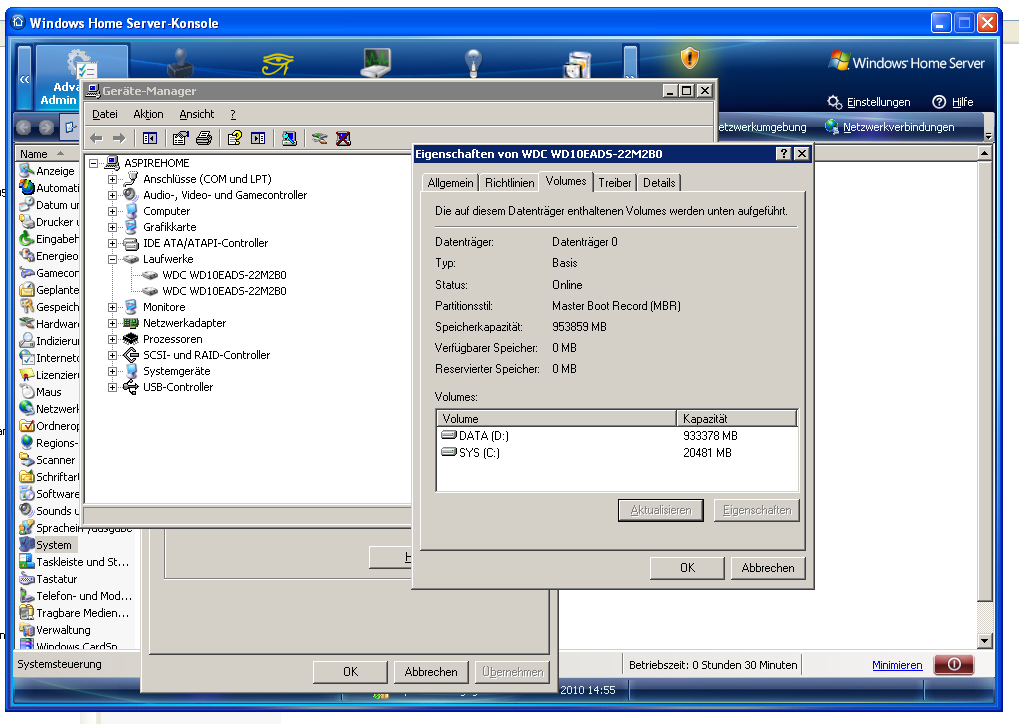
Task: Open the Eye of Horus console tab icon
Action: [277, 64]
